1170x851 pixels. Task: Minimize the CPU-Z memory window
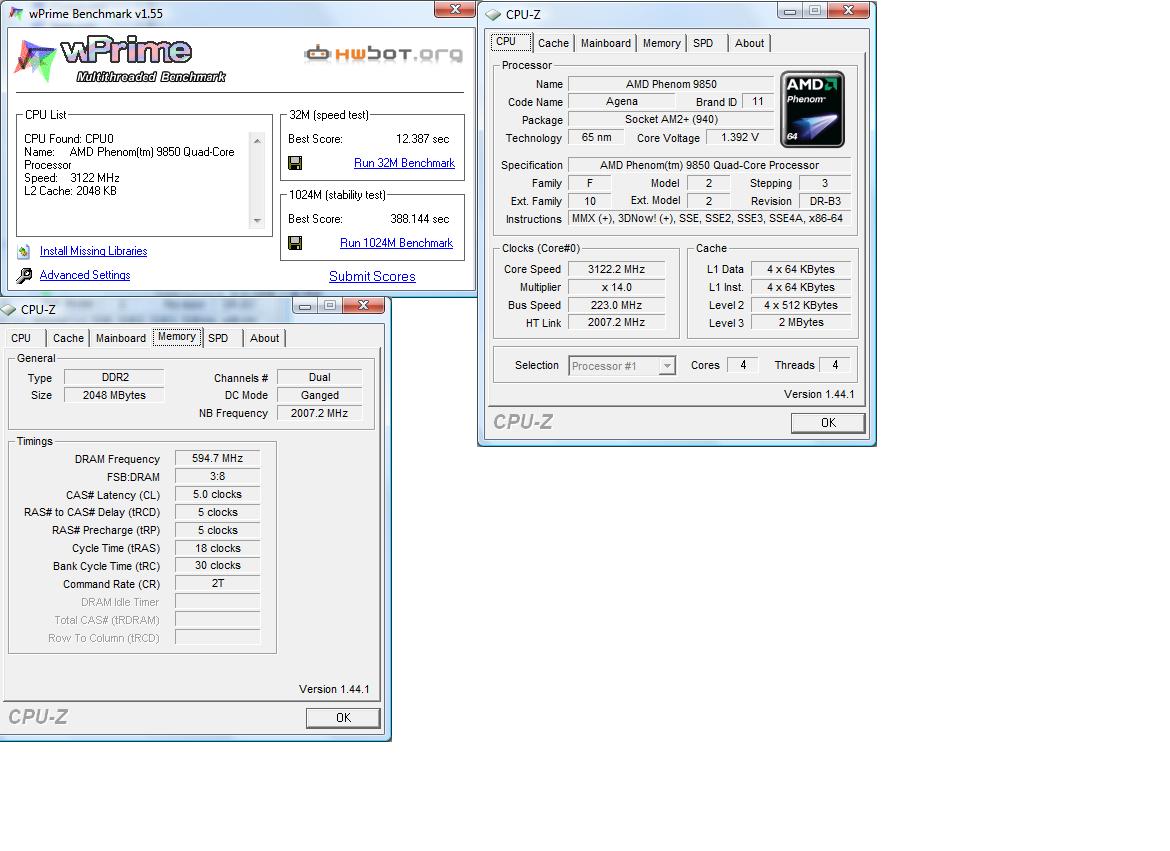point(304,305)
